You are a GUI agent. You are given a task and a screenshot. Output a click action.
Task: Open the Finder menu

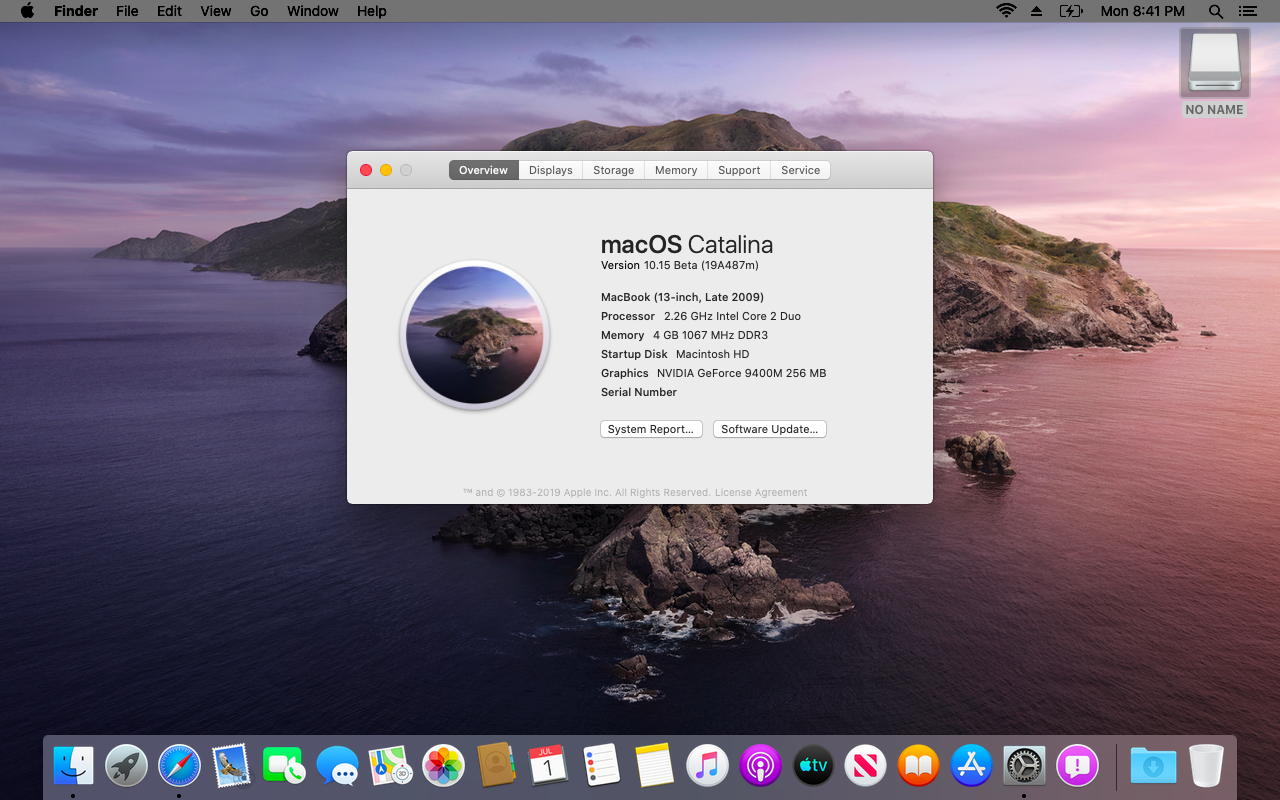click(x=76, y=11)
